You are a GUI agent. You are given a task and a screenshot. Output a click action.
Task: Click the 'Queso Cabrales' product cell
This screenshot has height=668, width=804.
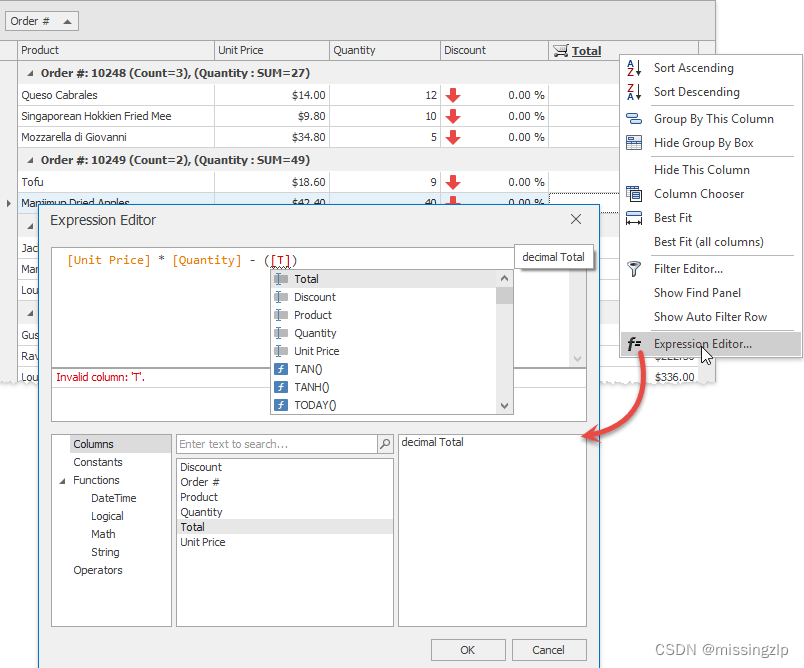tap(116, 95)
